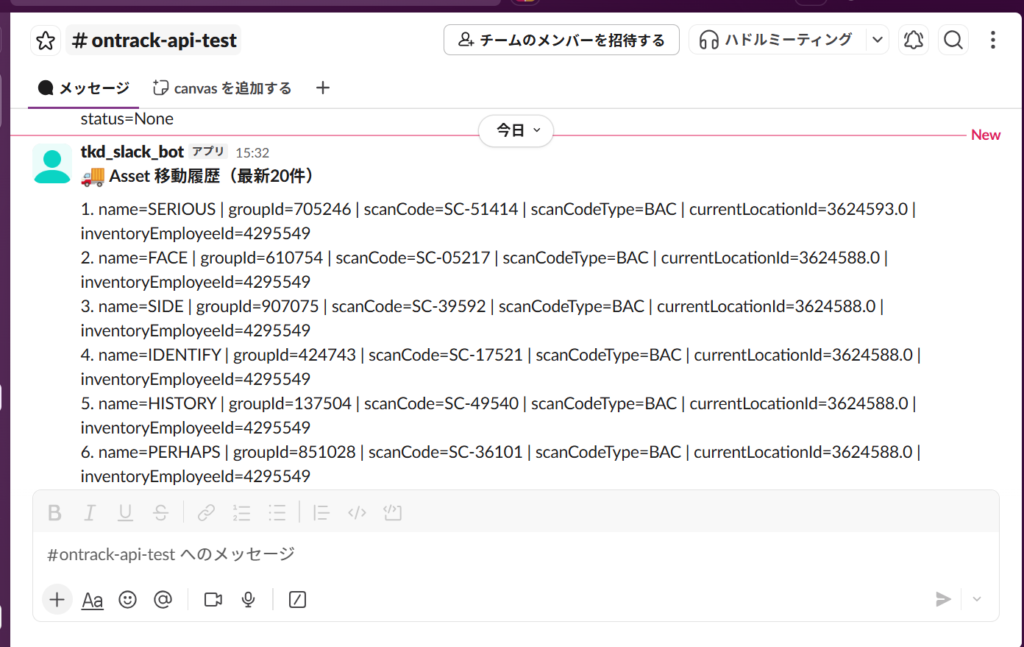Open the notification bell settings

(913, 40)
